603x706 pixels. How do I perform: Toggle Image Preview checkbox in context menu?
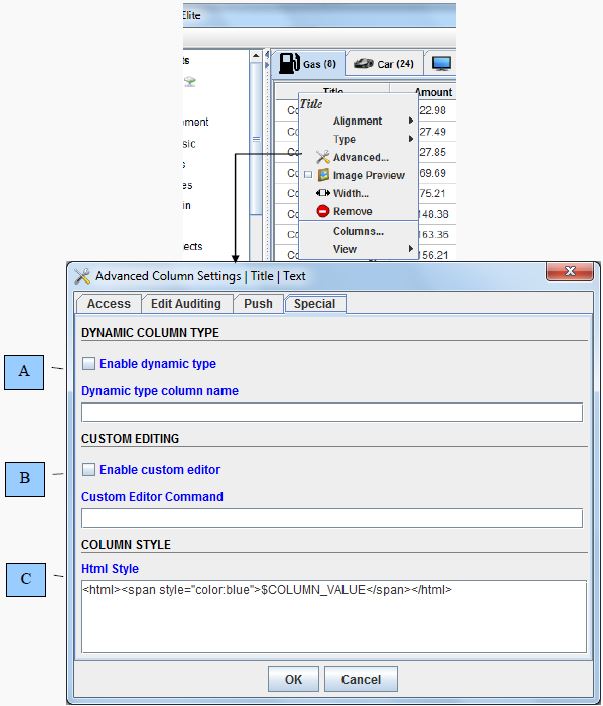(x=308, y=175)
